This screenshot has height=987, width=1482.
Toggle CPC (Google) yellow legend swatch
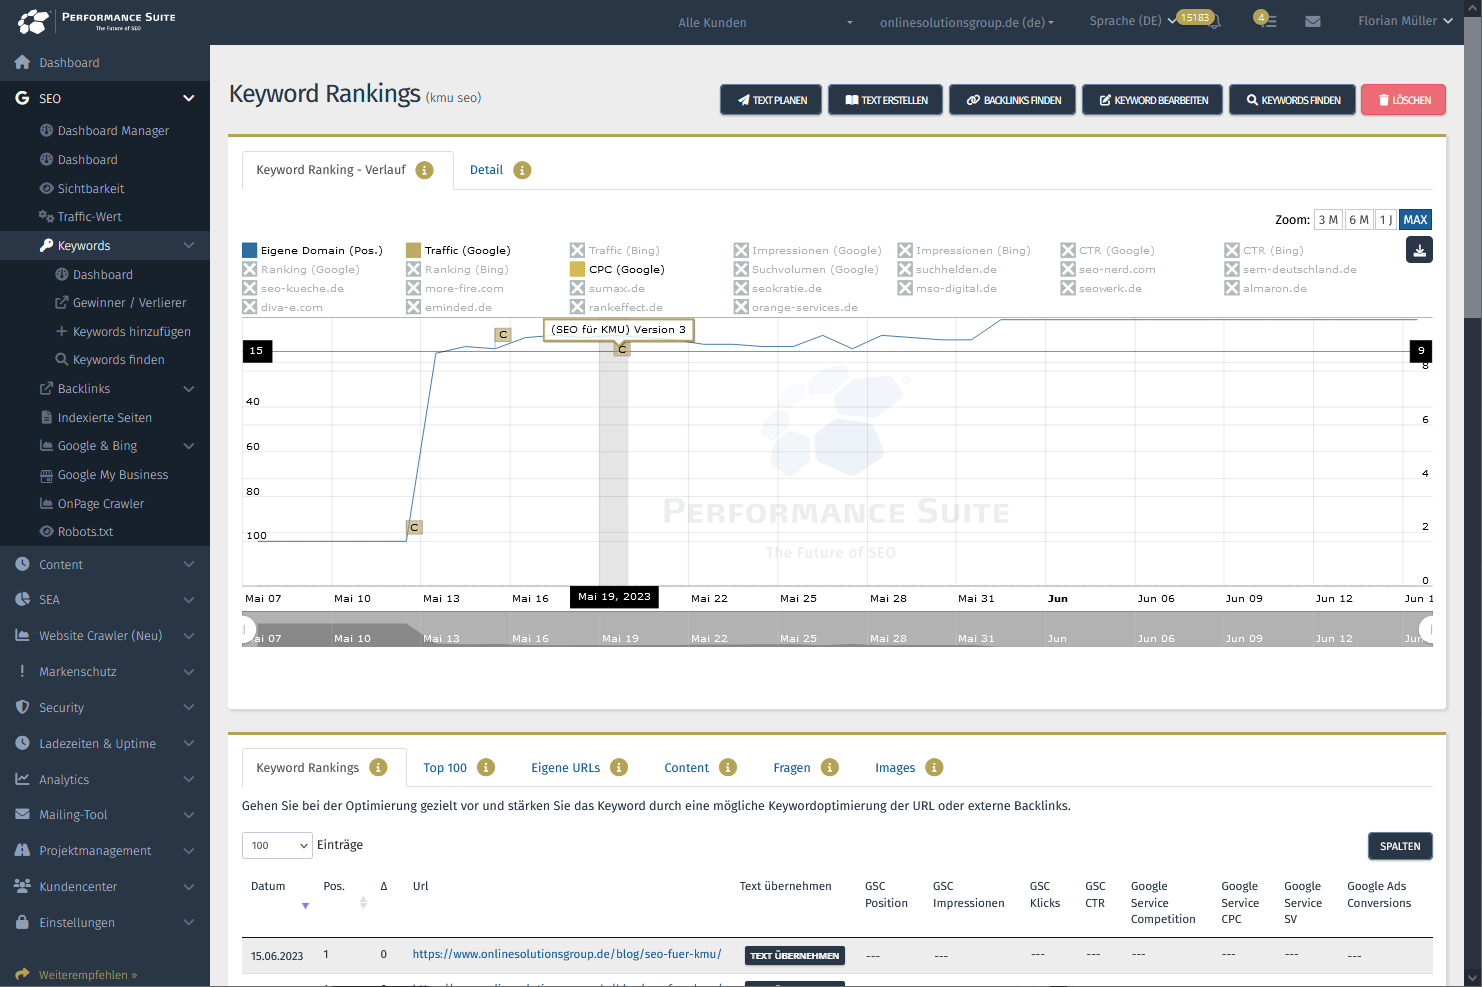tap(577, 269)
